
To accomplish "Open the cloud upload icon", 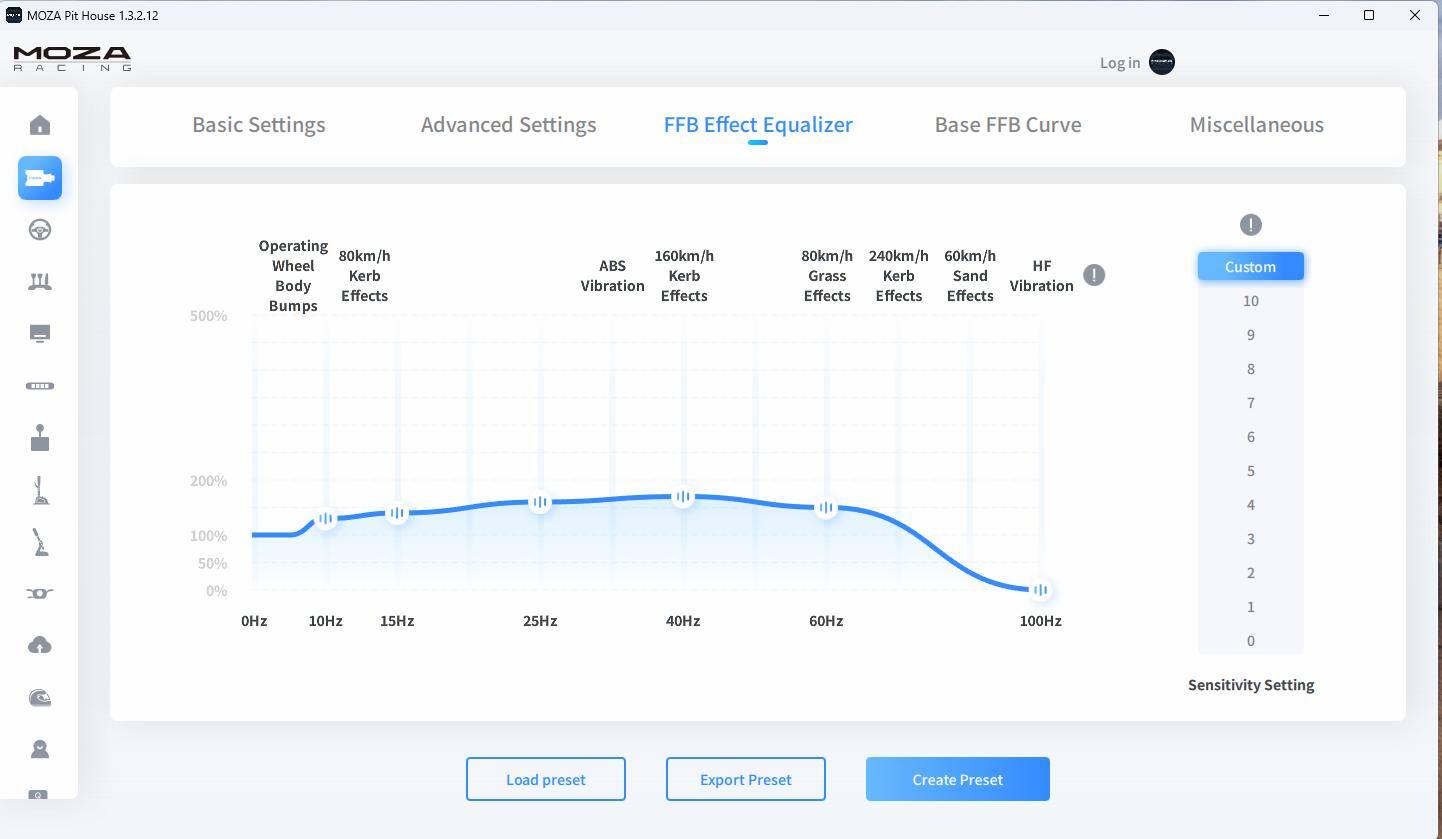I will (x=40, y=646).
